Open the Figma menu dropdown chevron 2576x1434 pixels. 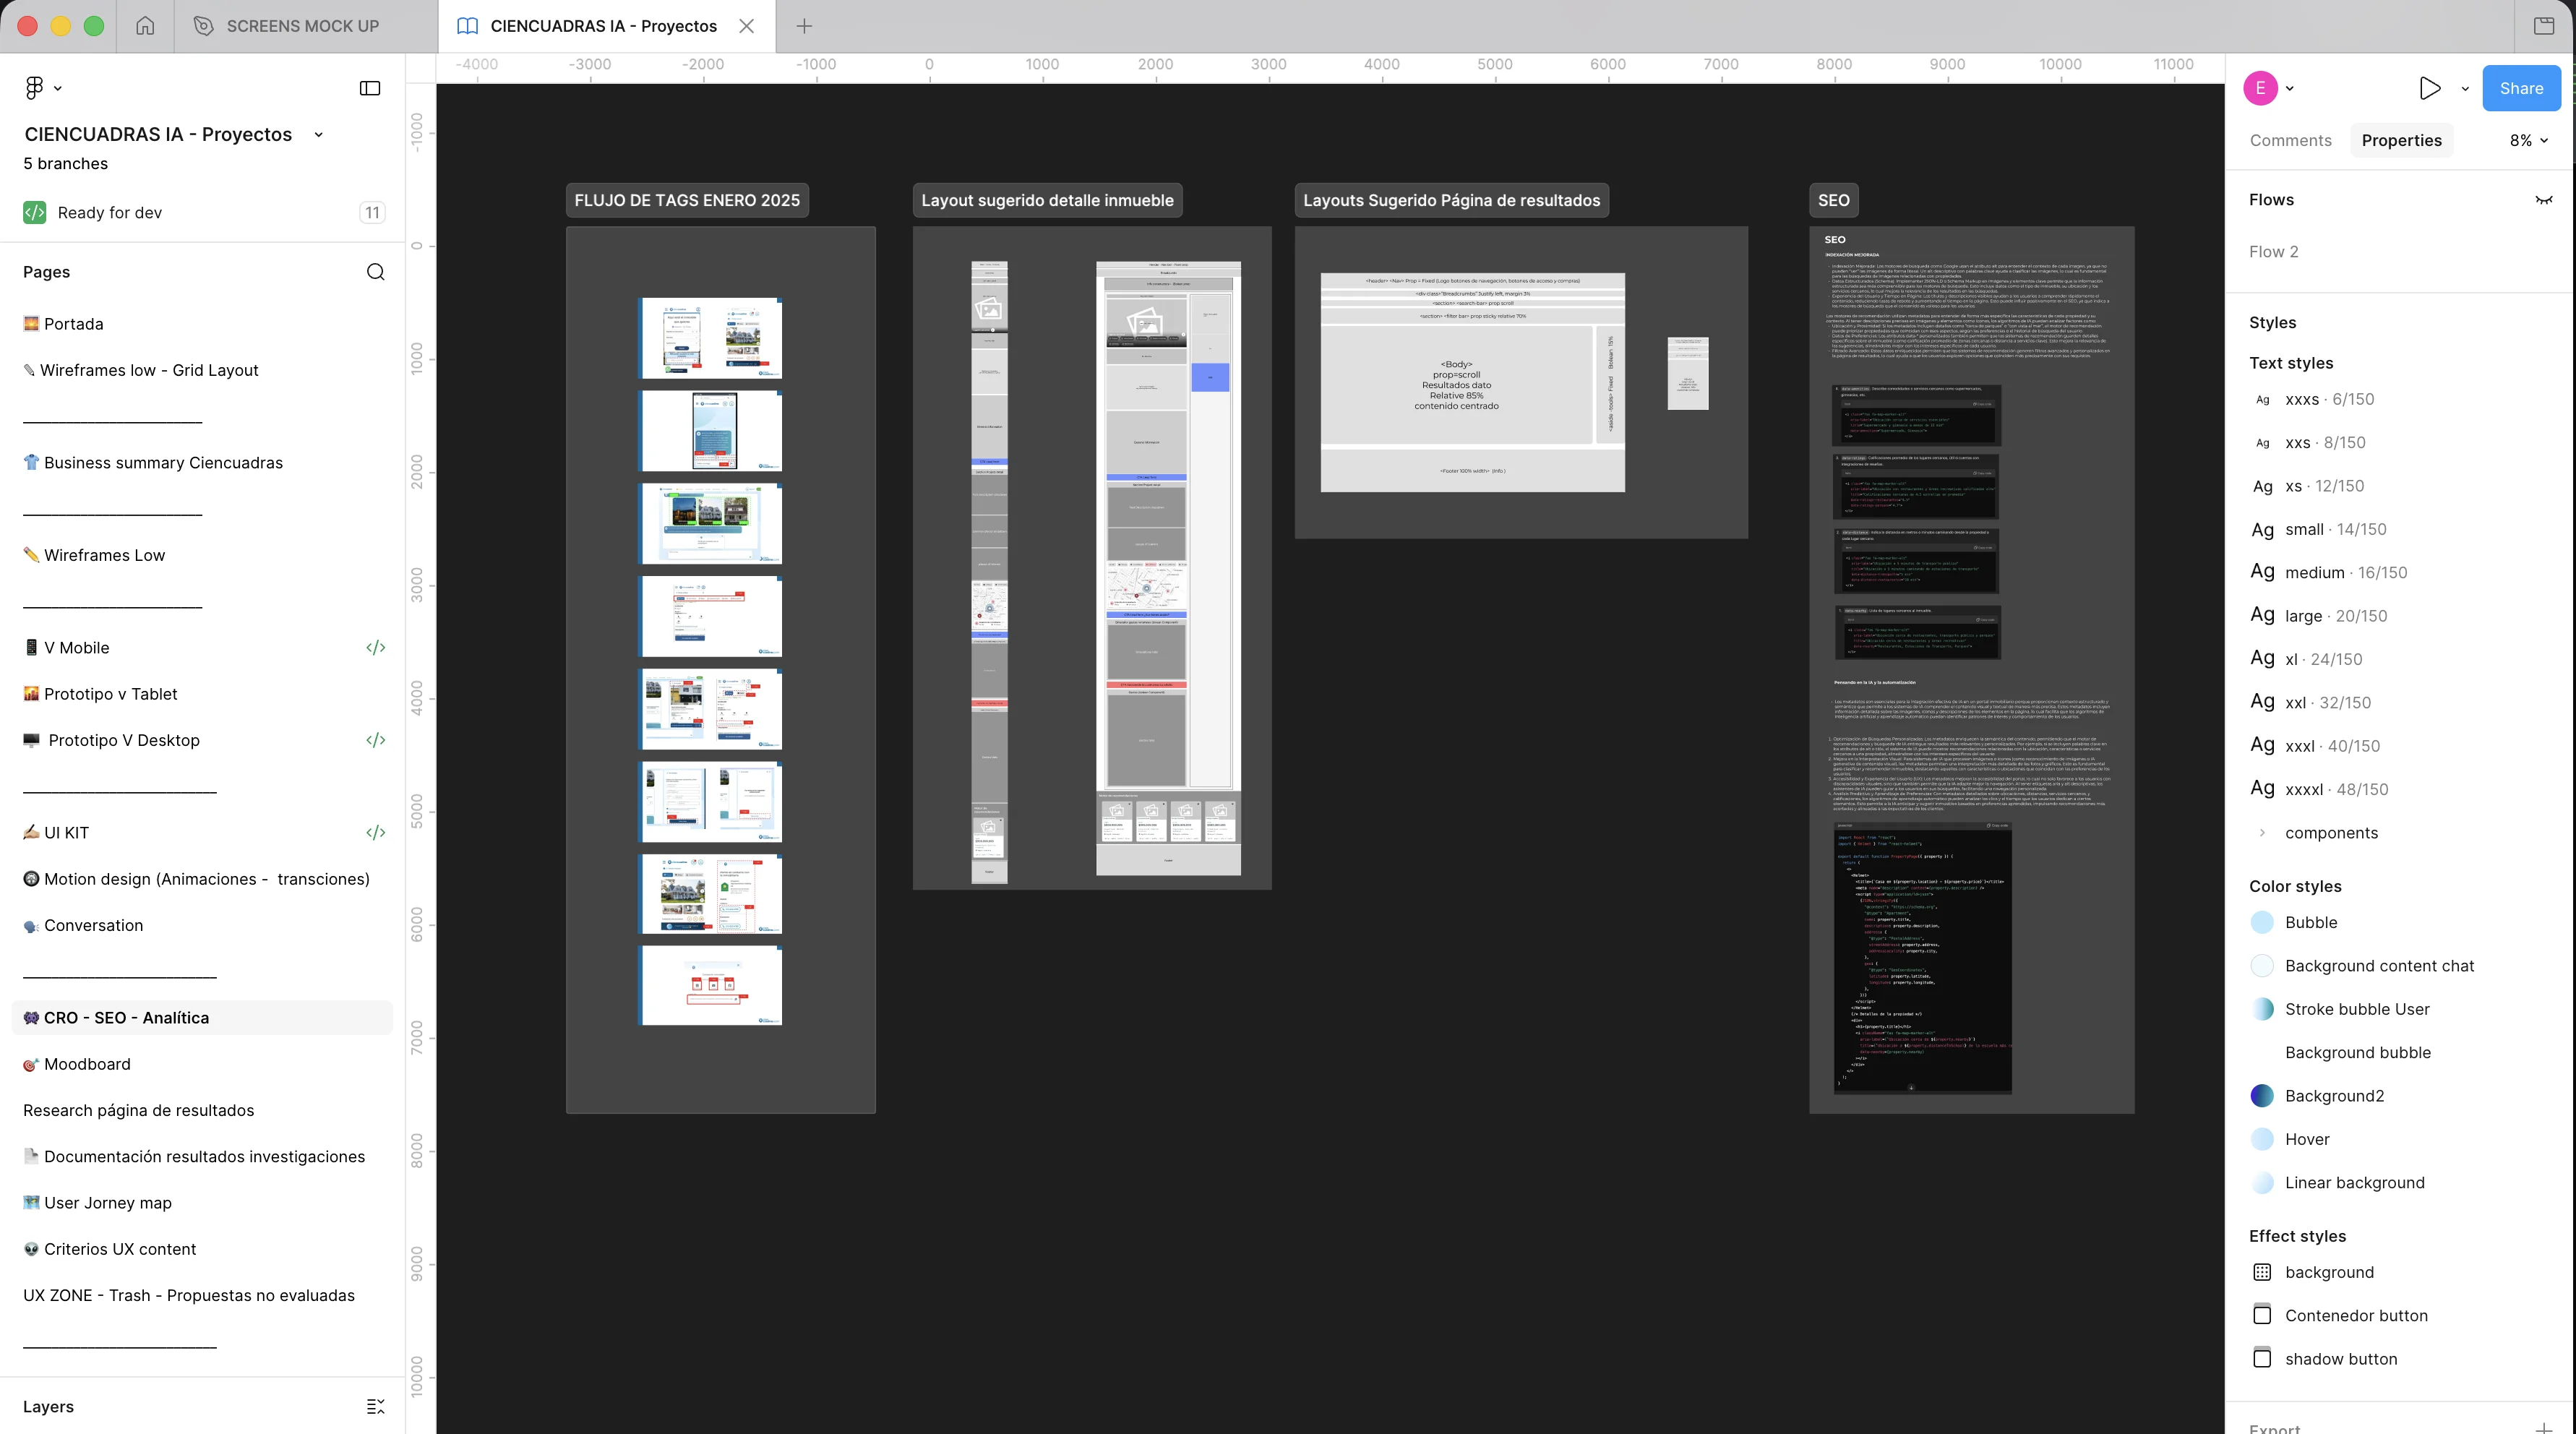(58, 89)
